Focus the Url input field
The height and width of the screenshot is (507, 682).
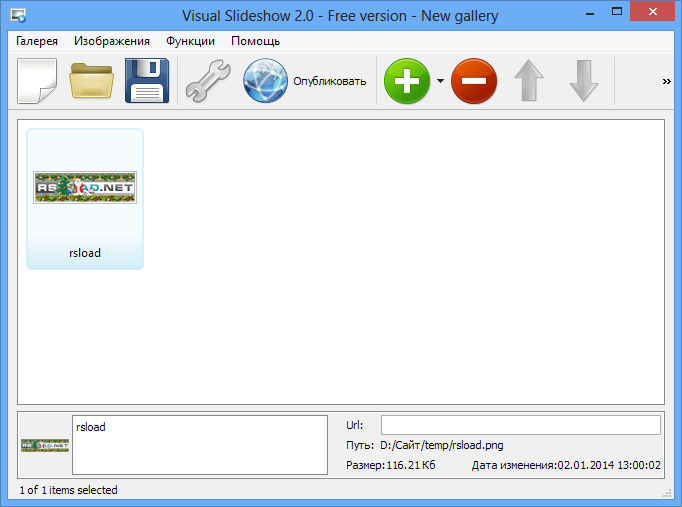pyautogui.click(x=521, y=425)
